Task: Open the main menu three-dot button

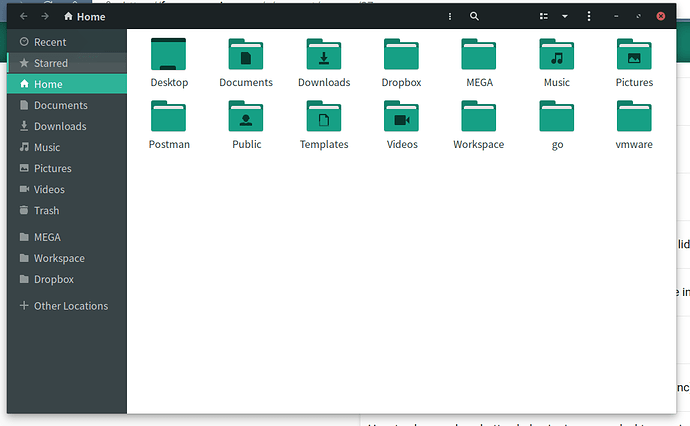Action: (x=589, y=16)
